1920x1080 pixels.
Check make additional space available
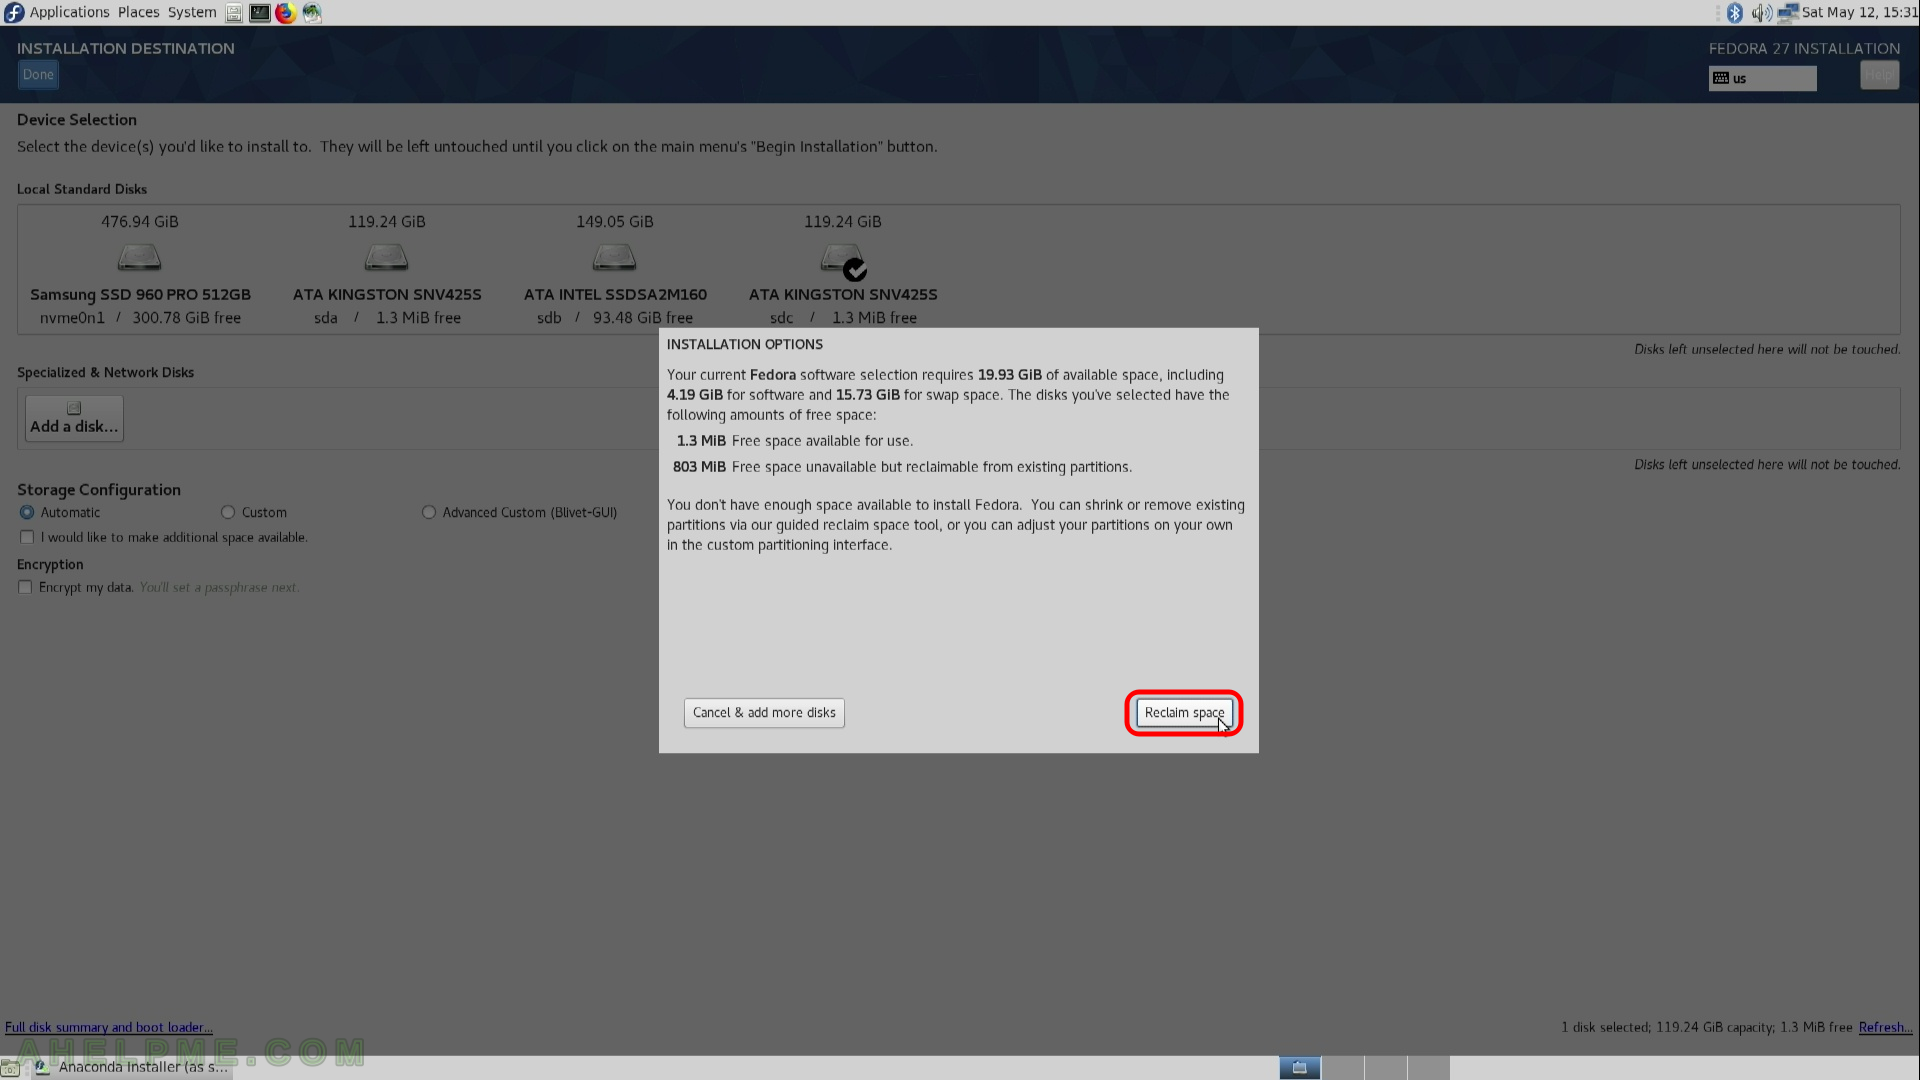point(27,537)
